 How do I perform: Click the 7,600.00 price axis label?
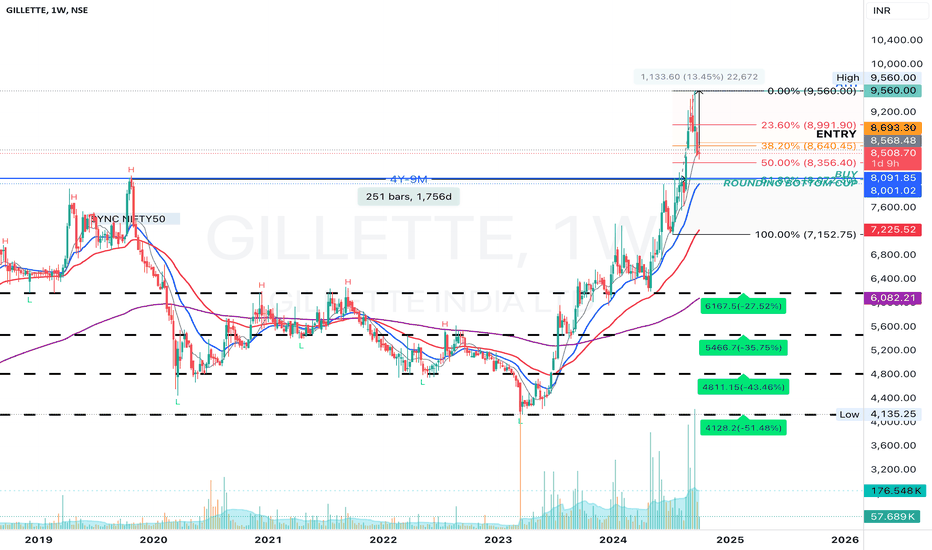pyautogui.click(x=893, y=207)
